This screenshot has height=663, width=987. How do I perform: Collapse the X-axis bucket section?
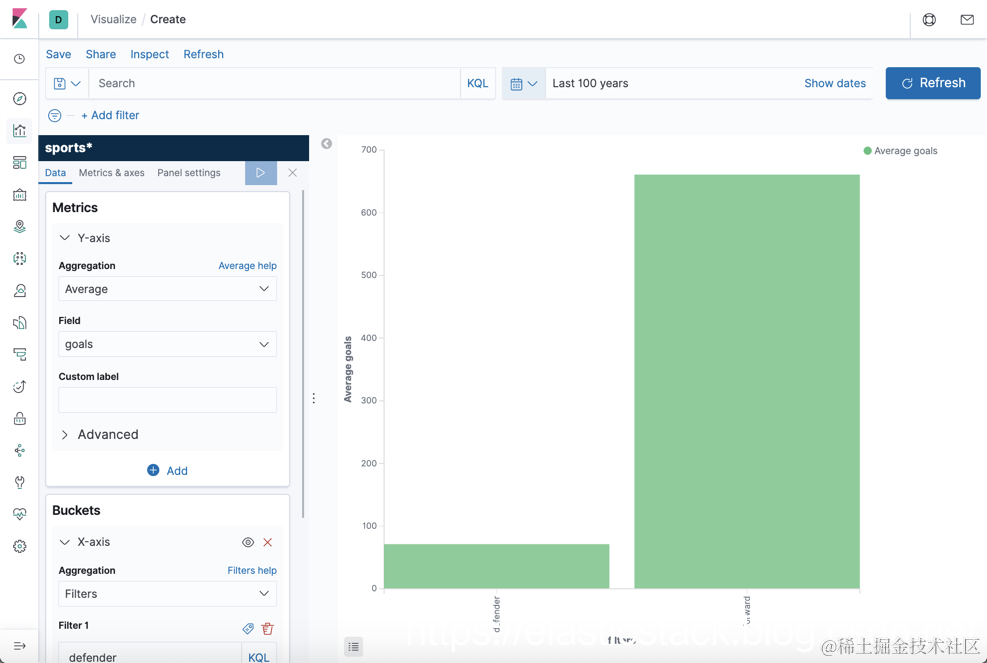[x=64, y=542]
